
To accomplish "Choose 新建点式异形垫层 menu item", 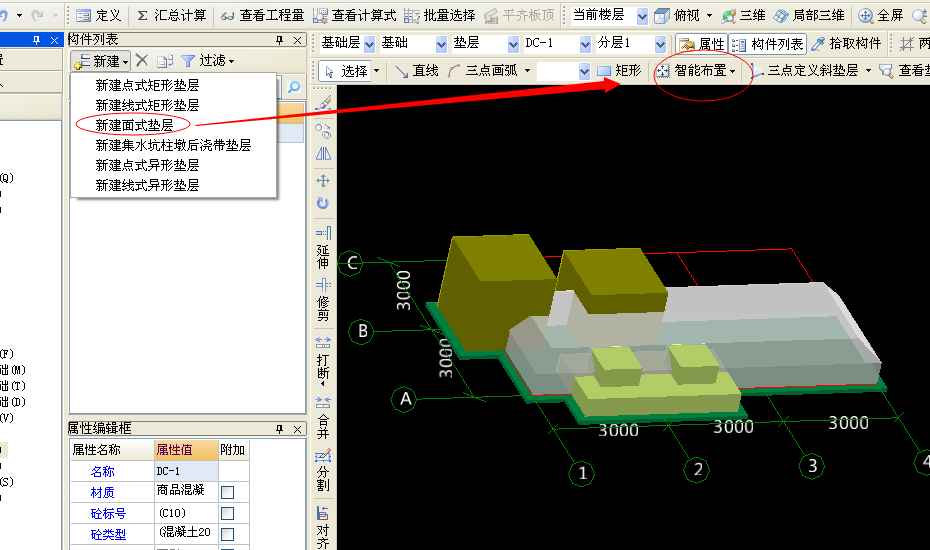I will tap(147, 166).
